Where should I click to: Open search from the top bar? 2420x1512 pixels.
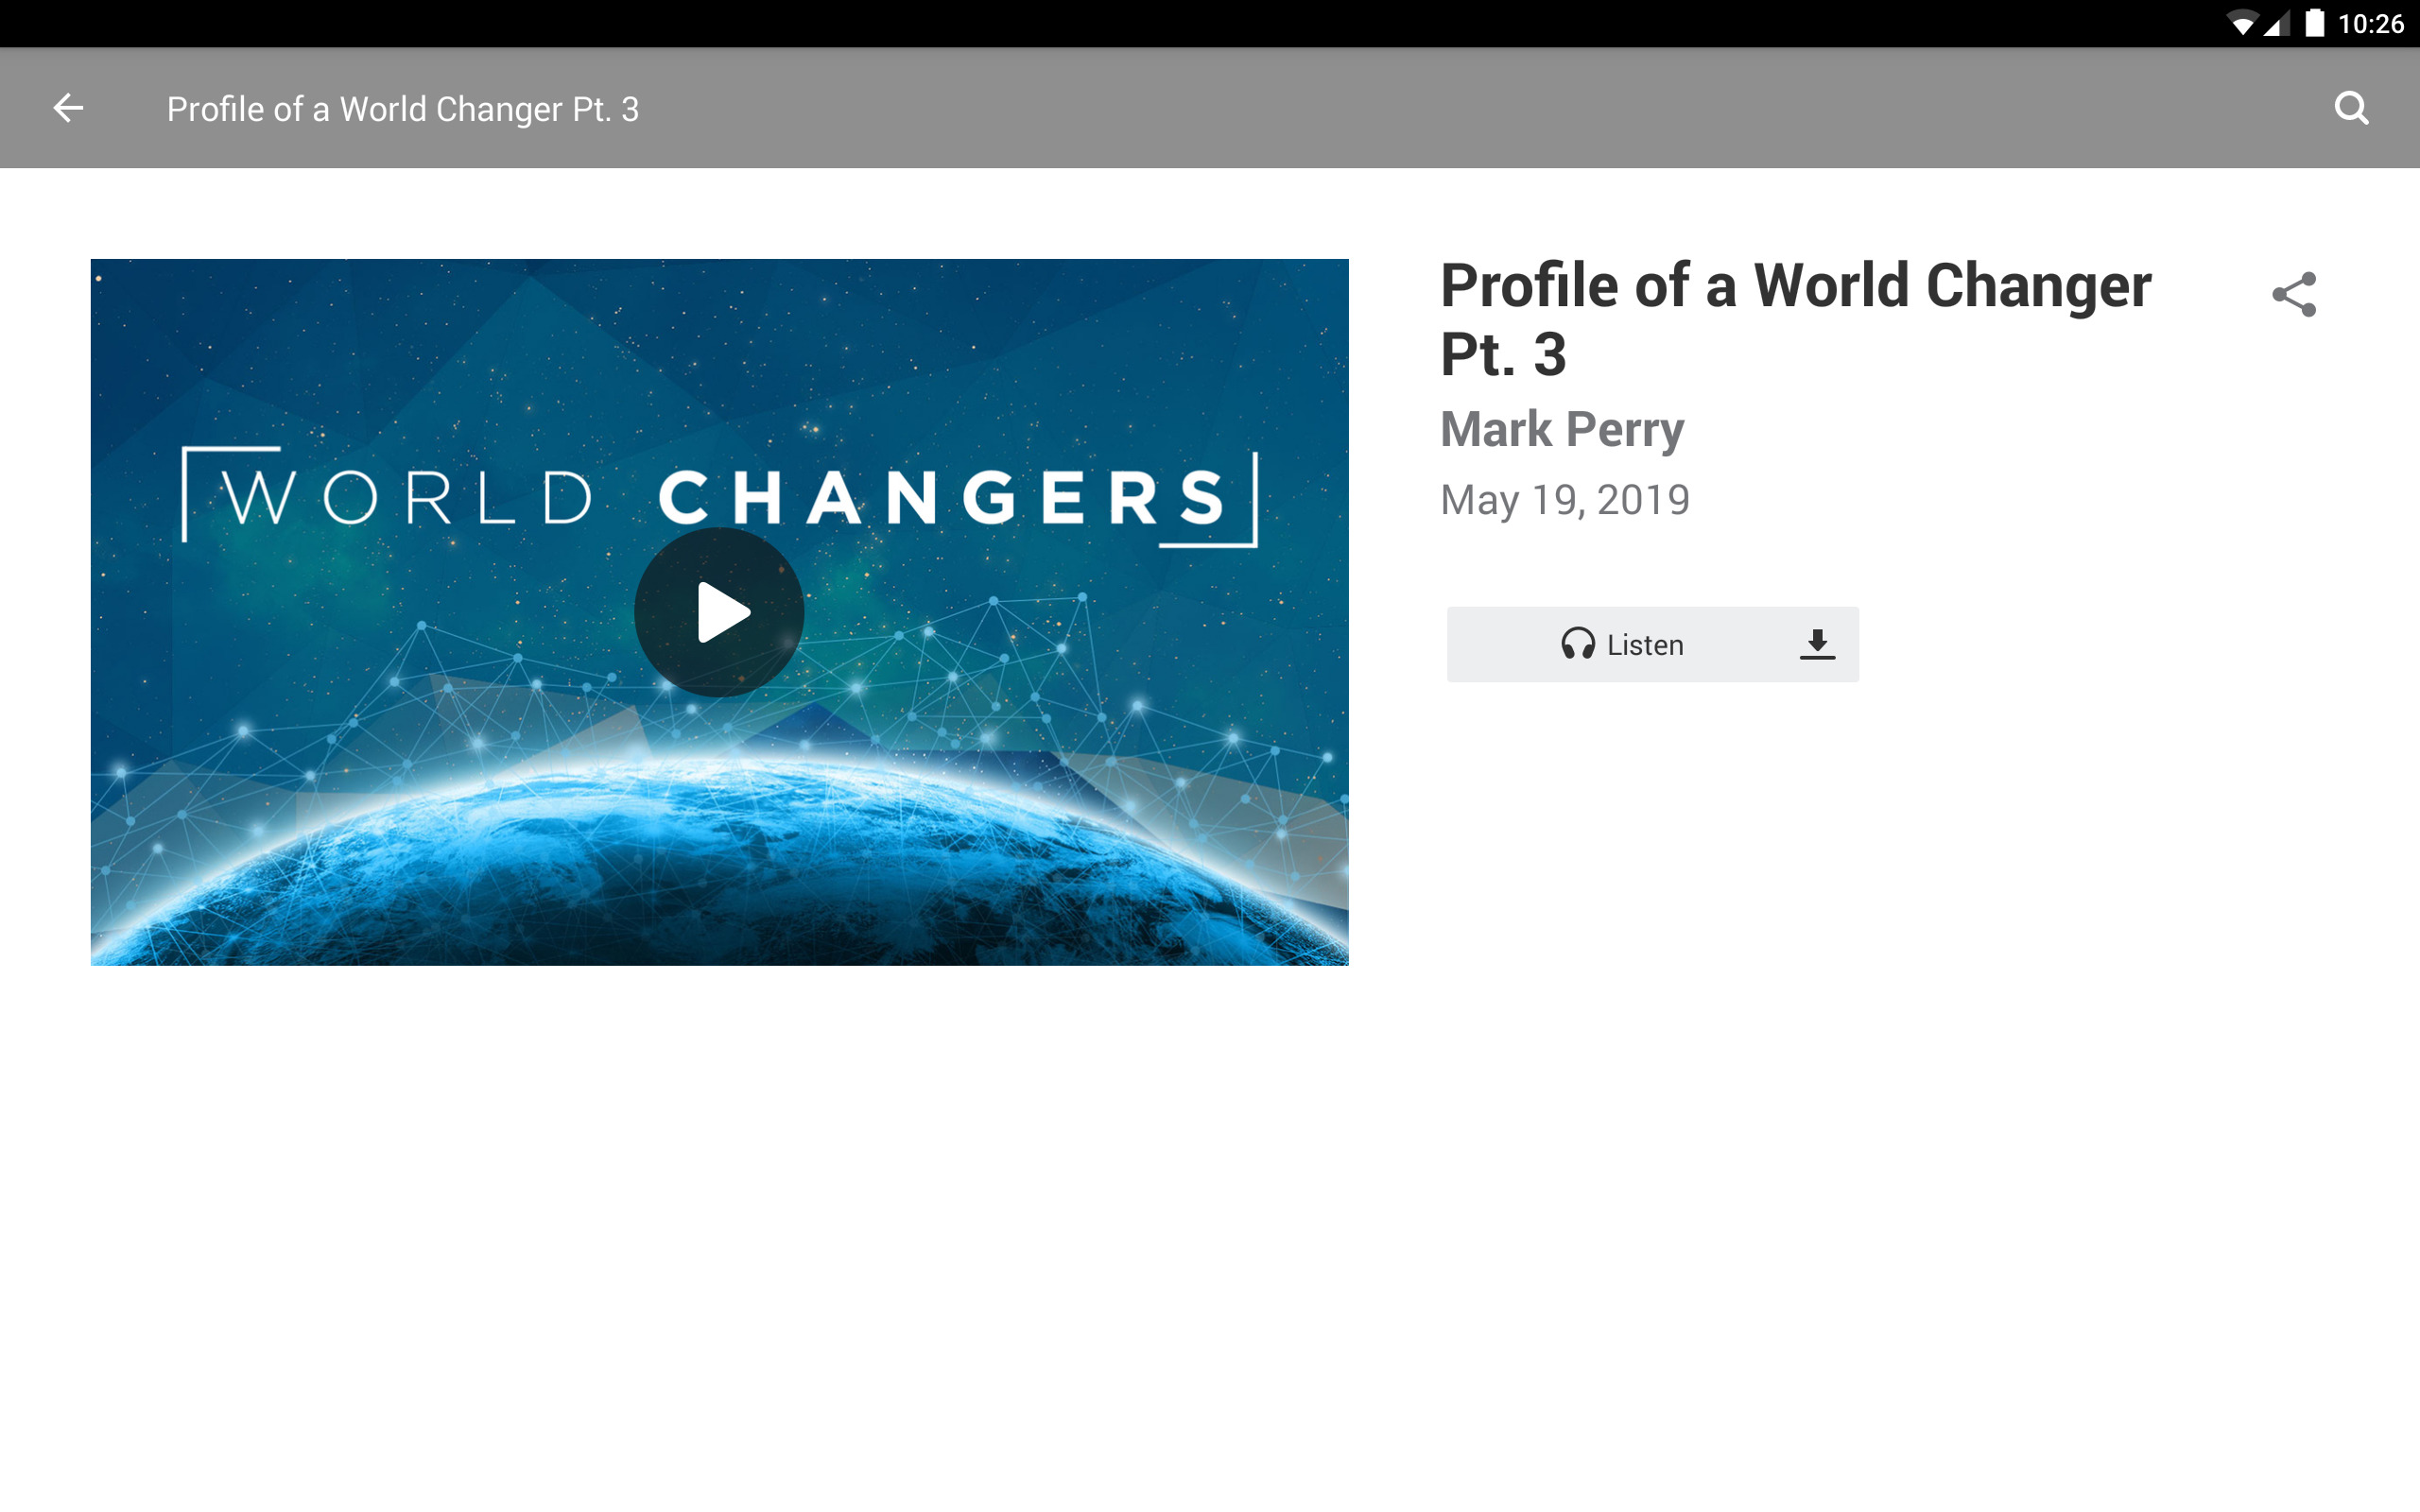click(x=2352, y=108)
